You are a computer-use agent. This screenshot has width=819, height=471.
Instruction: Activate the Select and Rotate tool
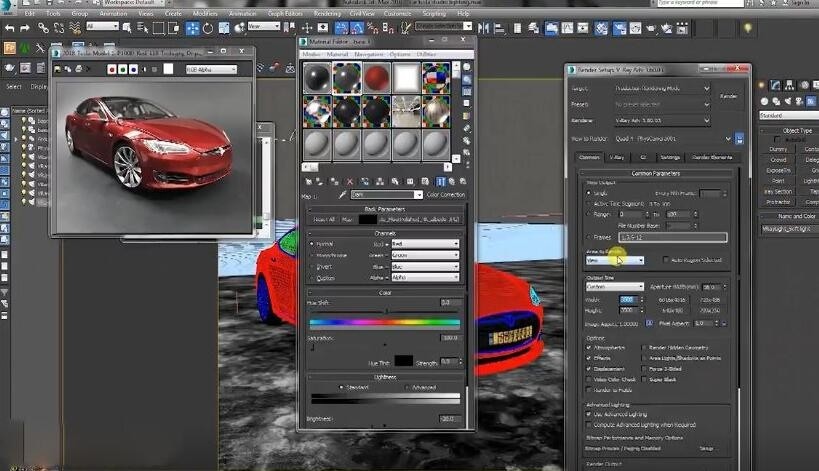coord(208,28)
